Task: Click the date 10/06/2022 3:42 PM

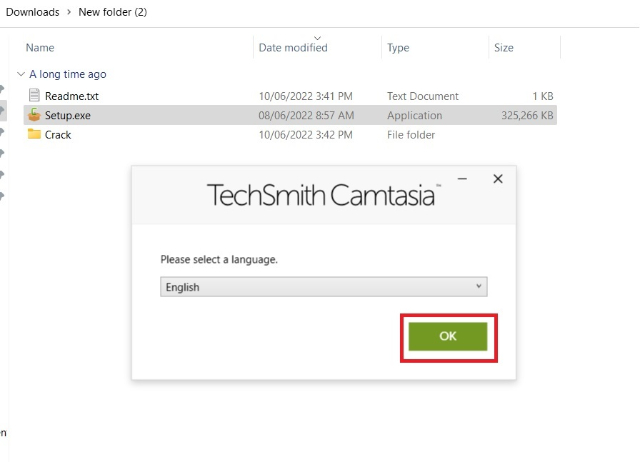Action: (x=305, y=135)
